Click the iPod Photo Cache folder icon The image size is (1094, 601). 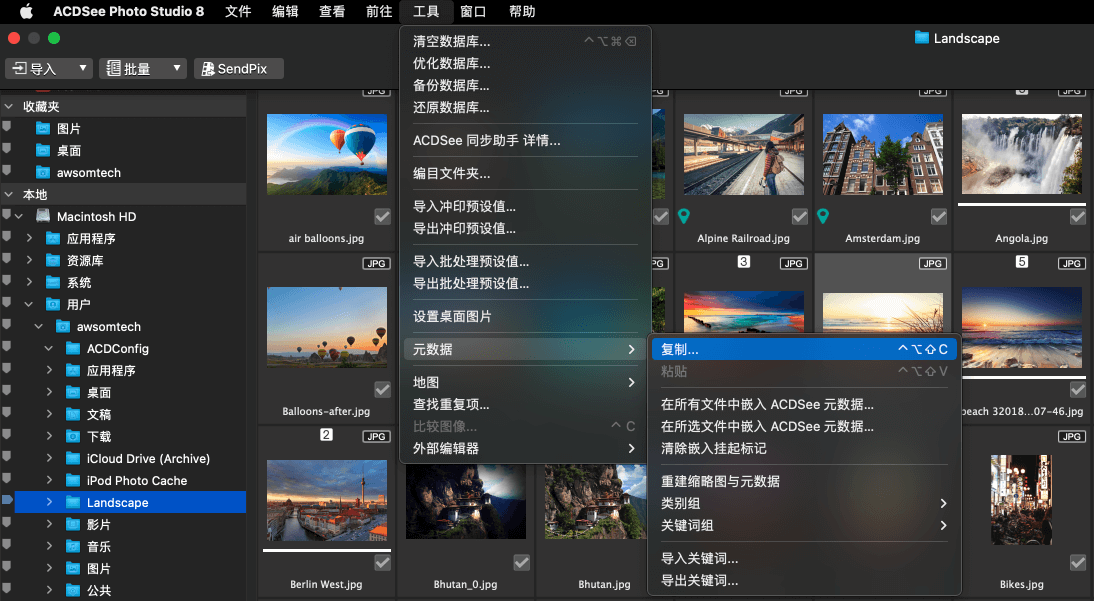[x=73, y=480]
